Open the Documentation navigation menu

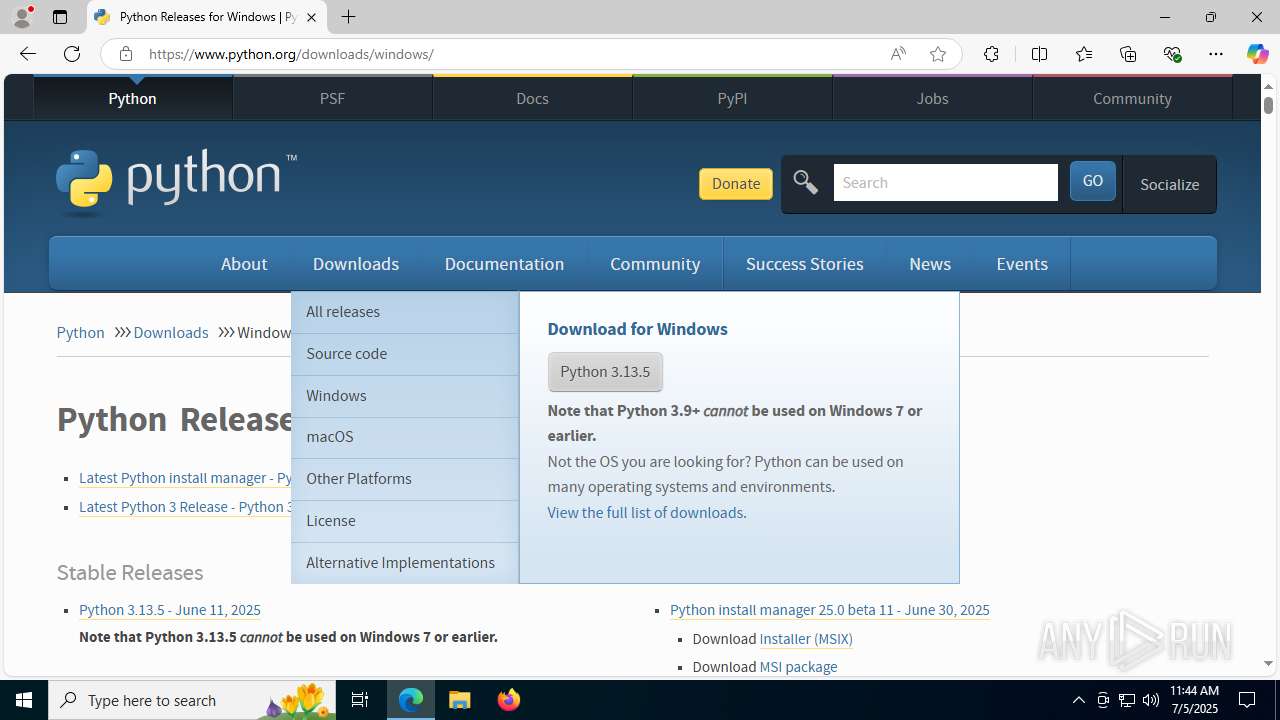[x=504, y=264]
